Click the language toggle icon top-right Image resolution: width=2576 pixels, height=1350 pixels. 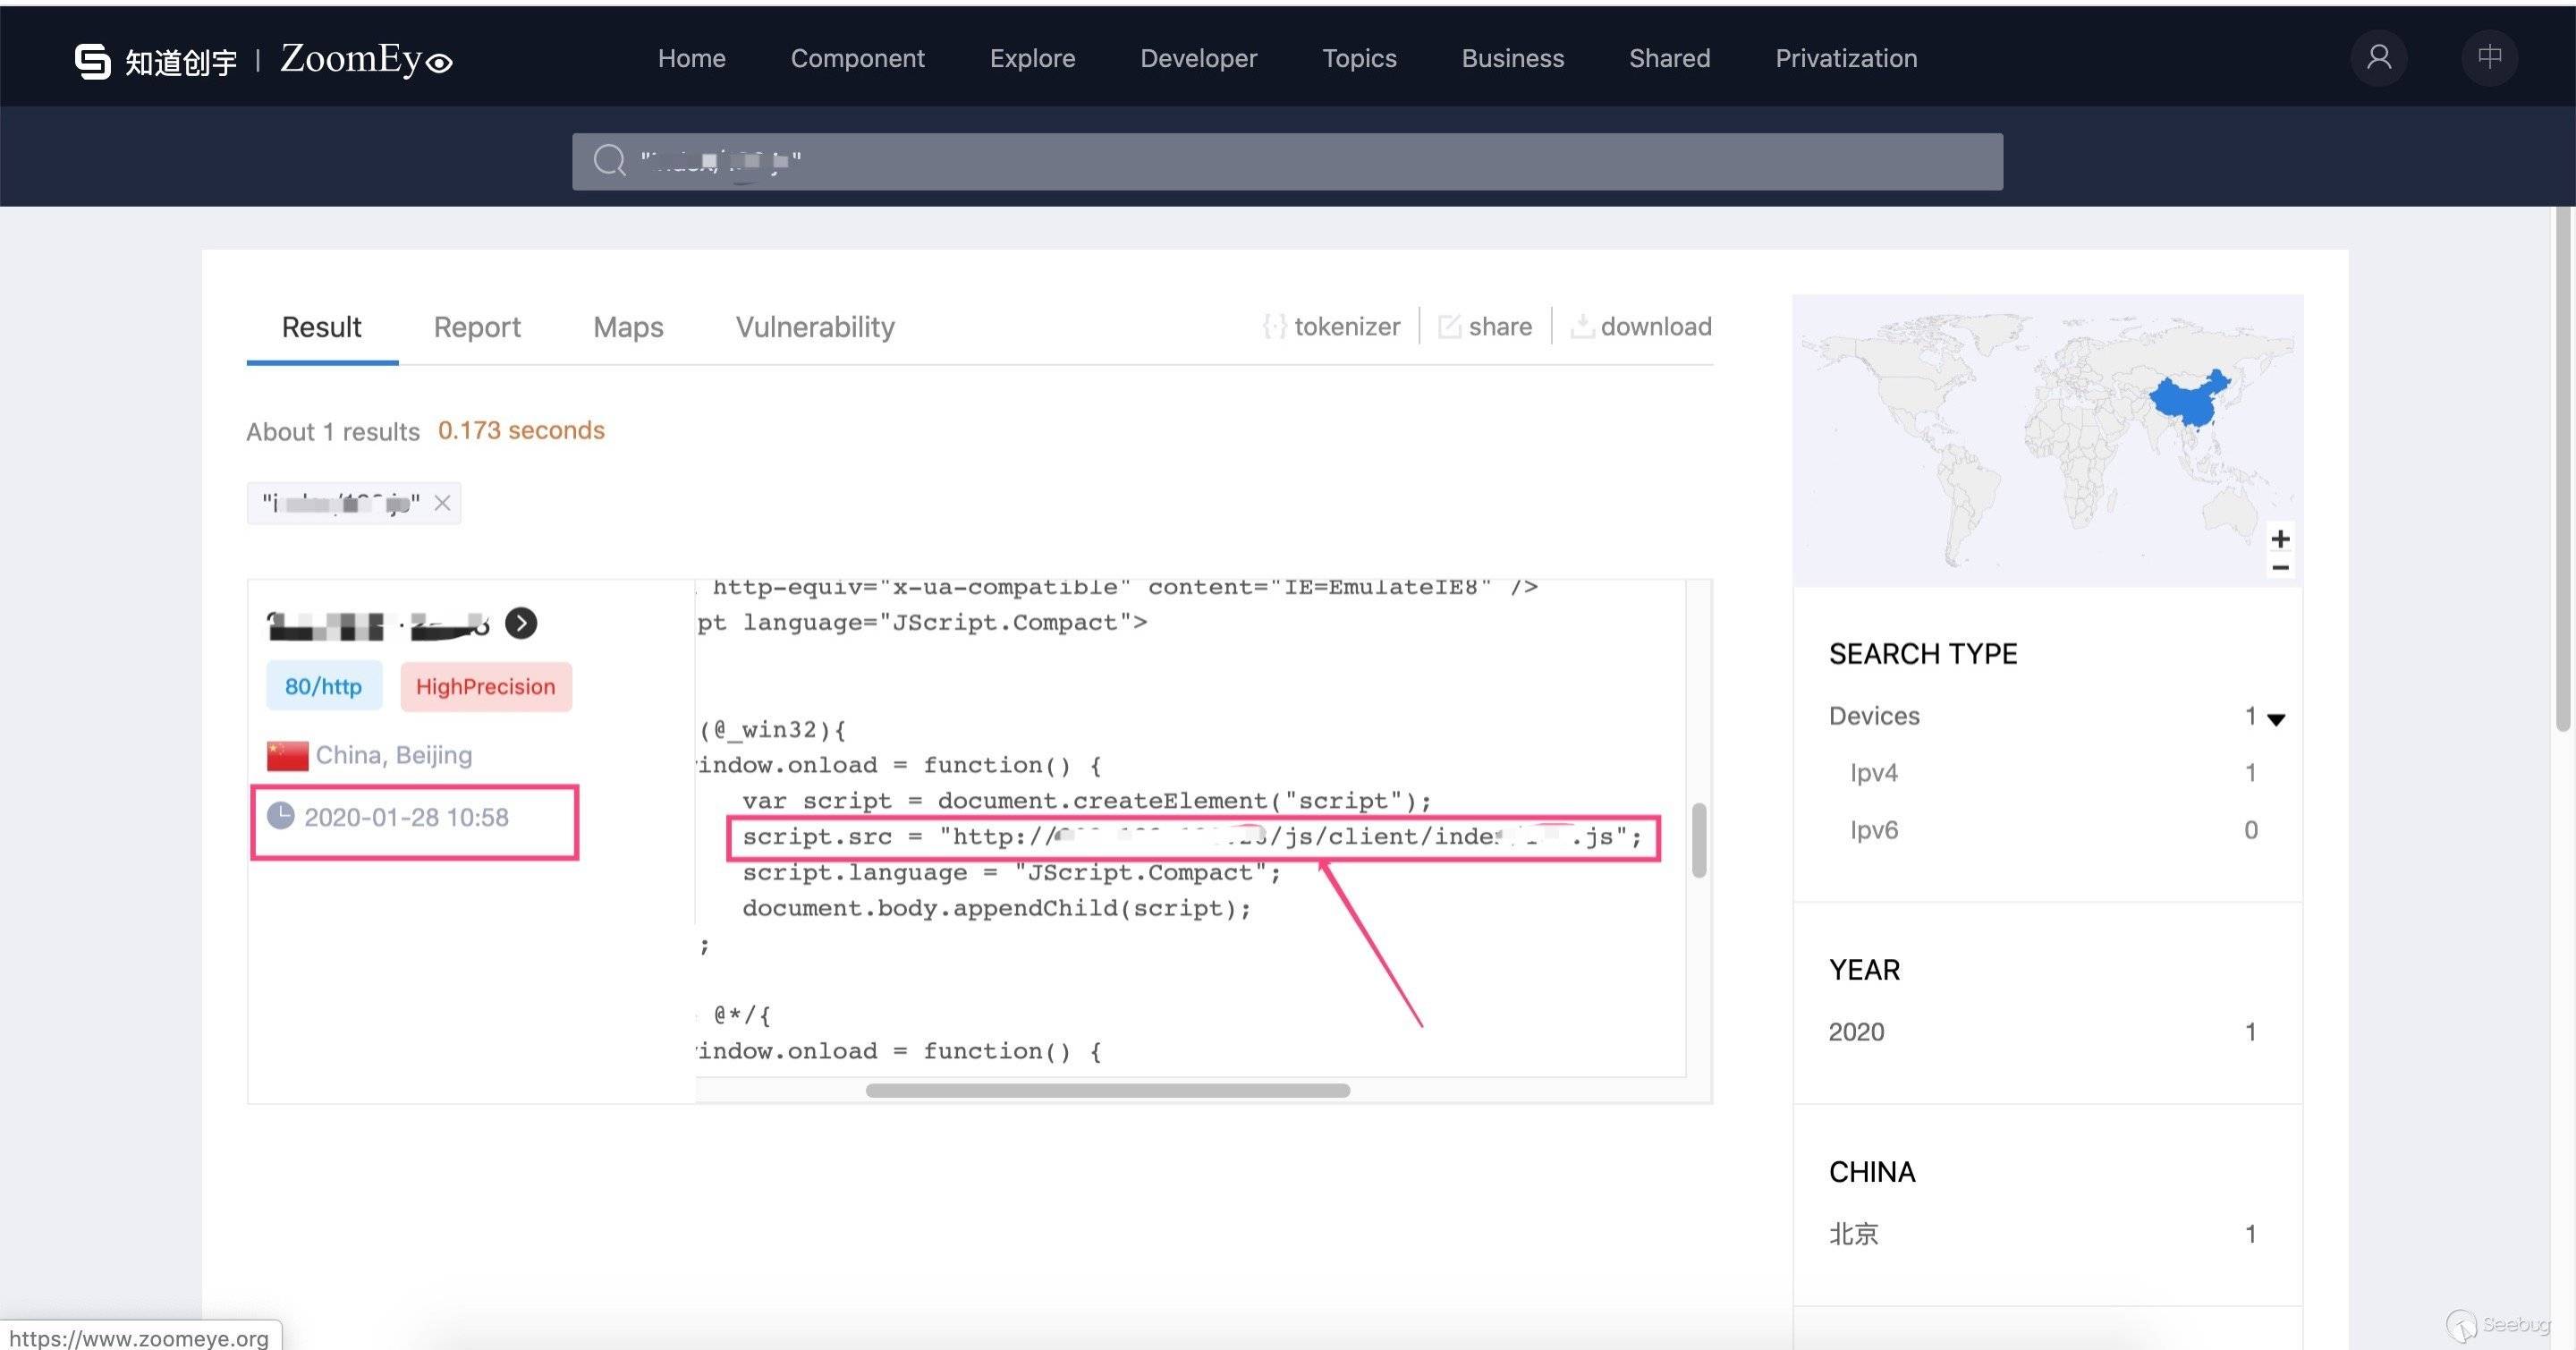click(x=2487, y=56)
